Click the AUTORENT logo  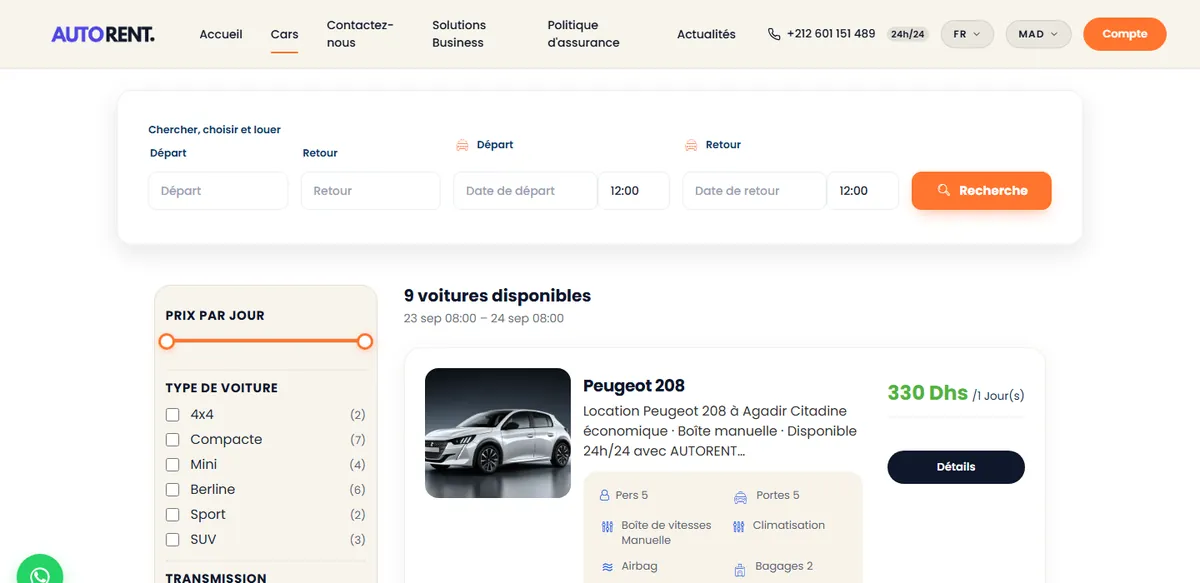(103, 34)
